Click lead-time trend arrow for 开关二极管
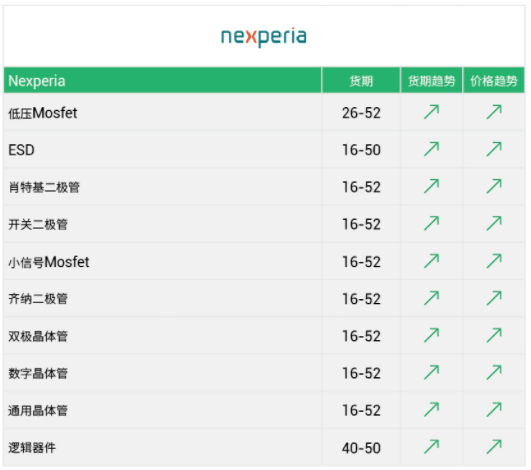The width and height of the screenshot is (531, 470). 431,223
